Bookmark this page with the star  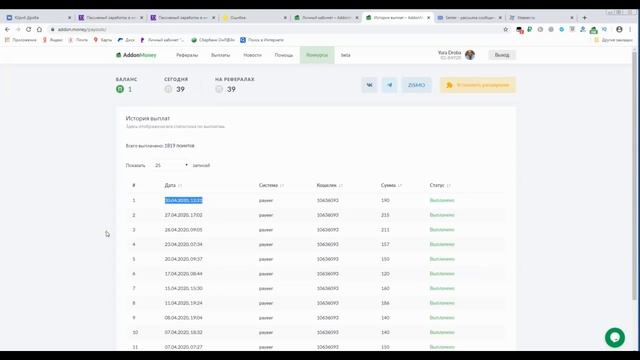(506, 29)
